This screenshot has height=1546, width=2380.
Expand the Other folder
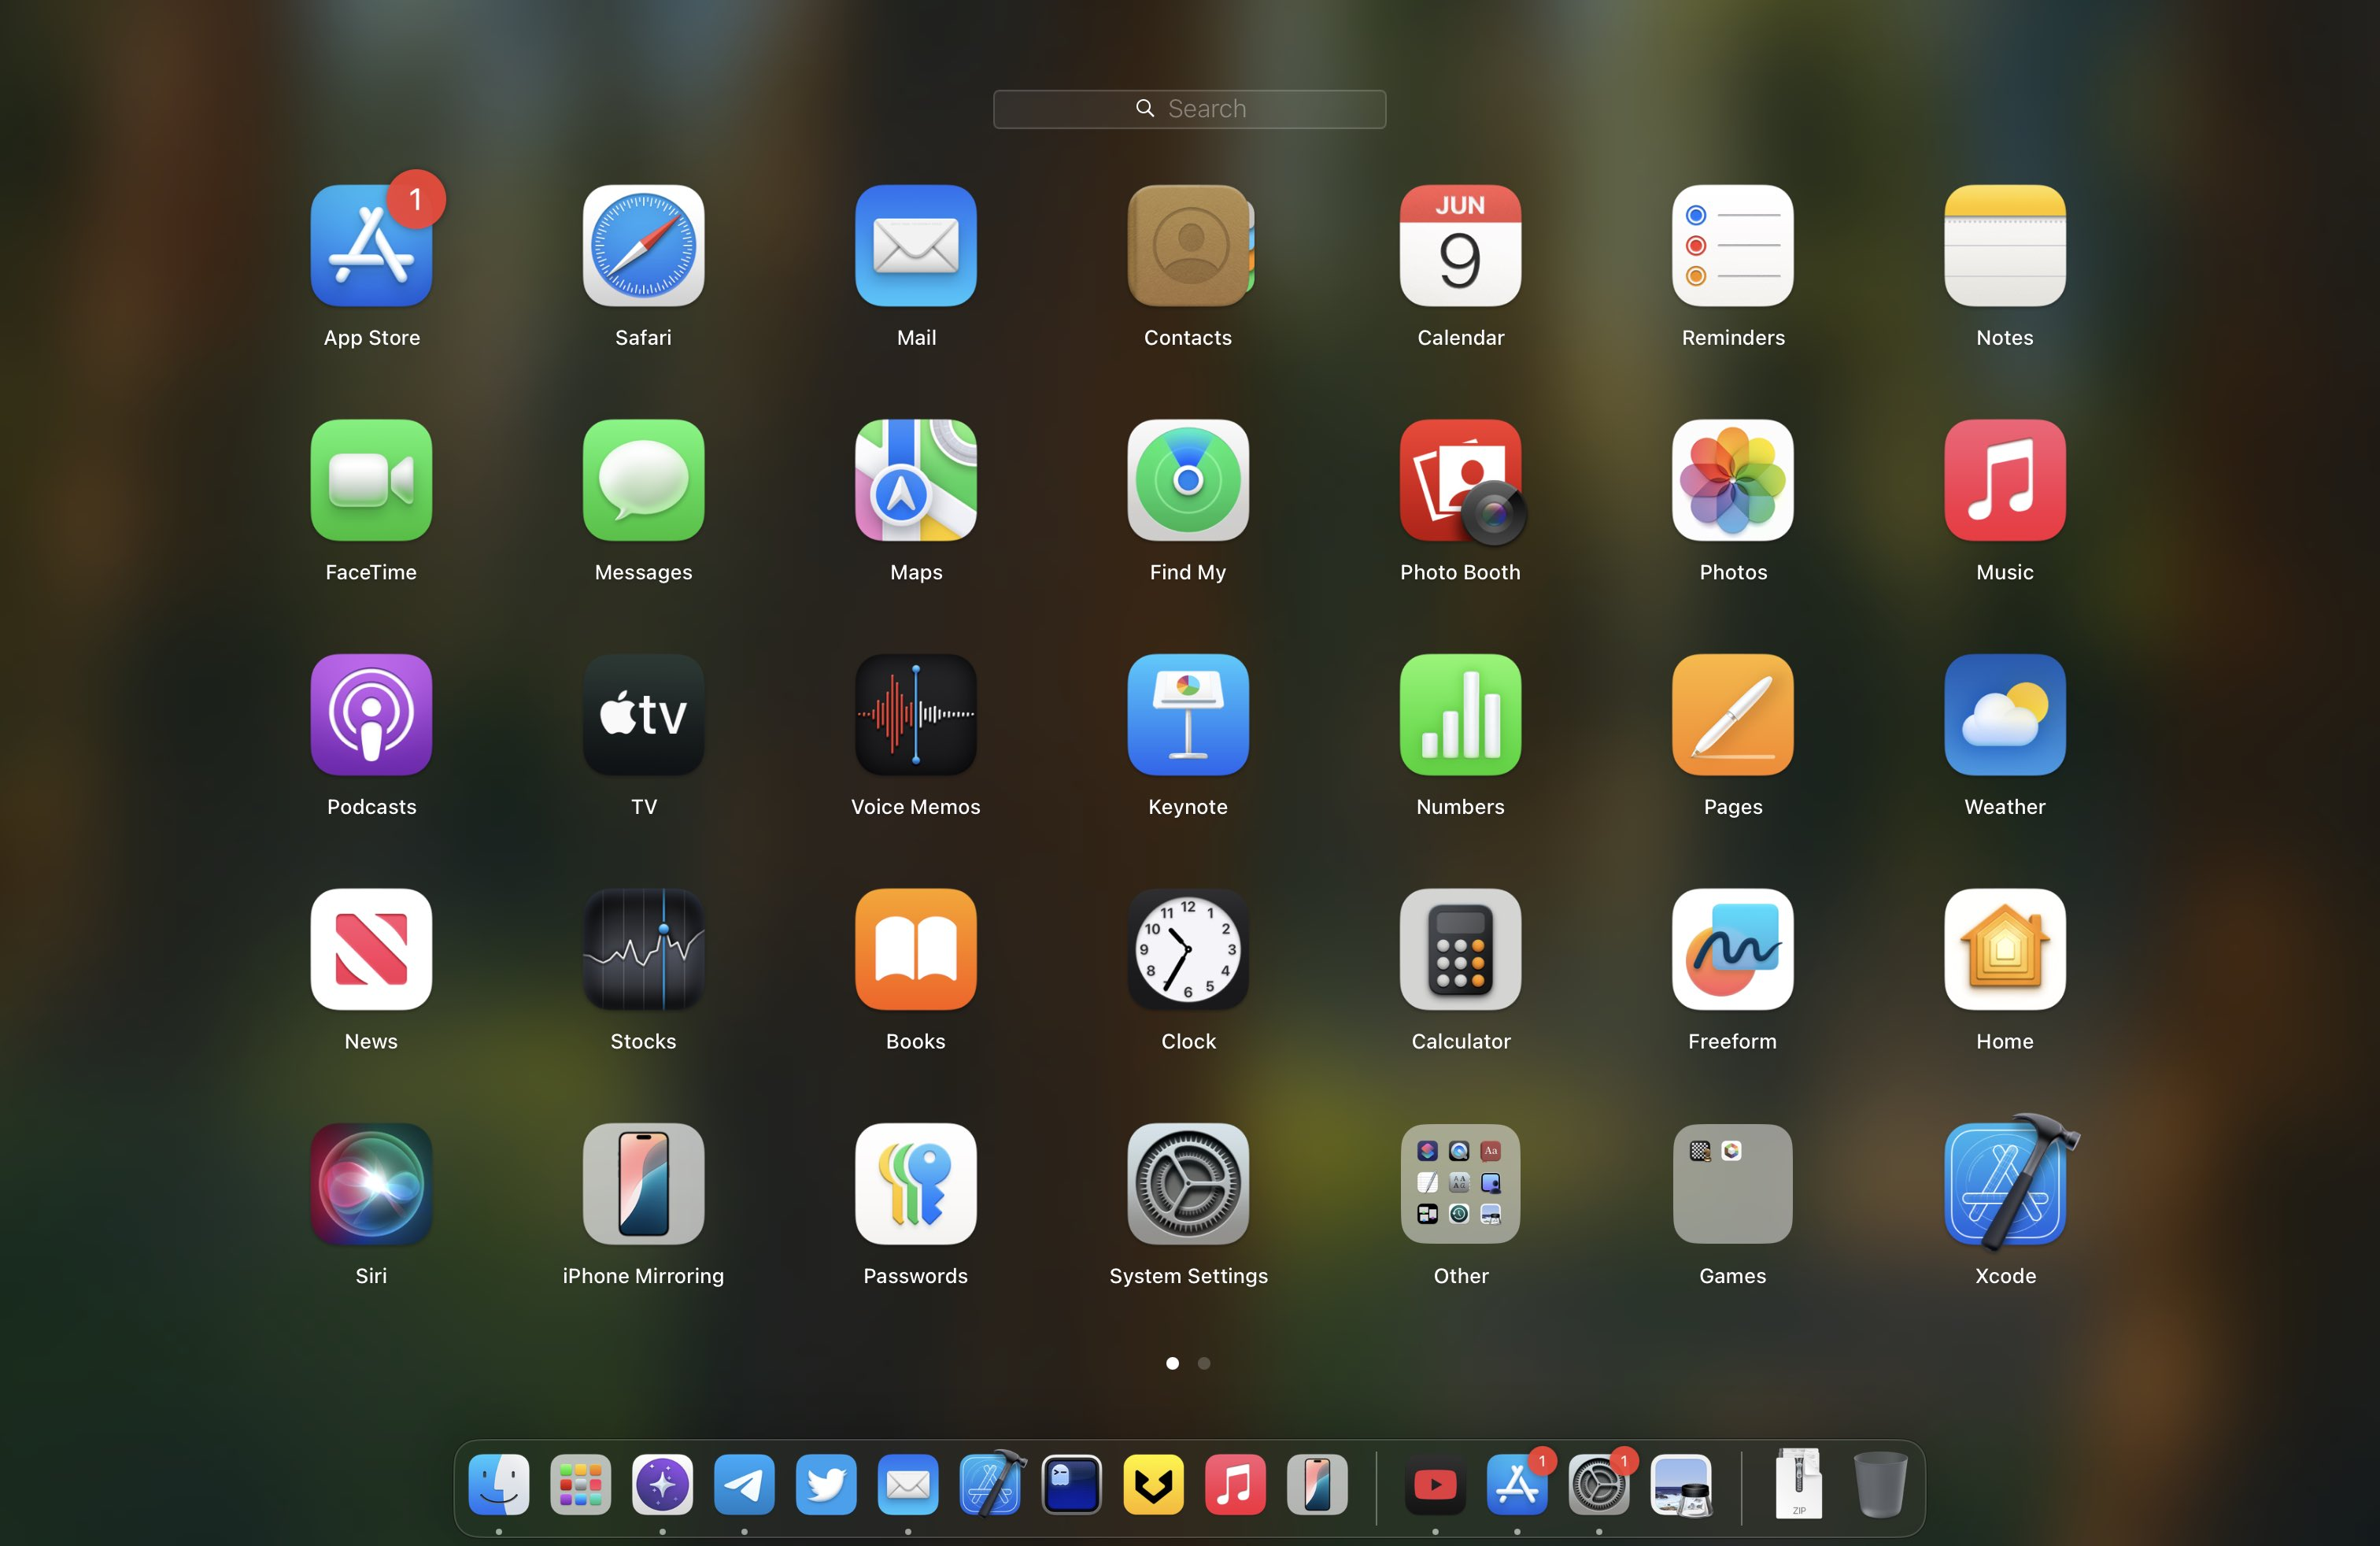1460,1184
